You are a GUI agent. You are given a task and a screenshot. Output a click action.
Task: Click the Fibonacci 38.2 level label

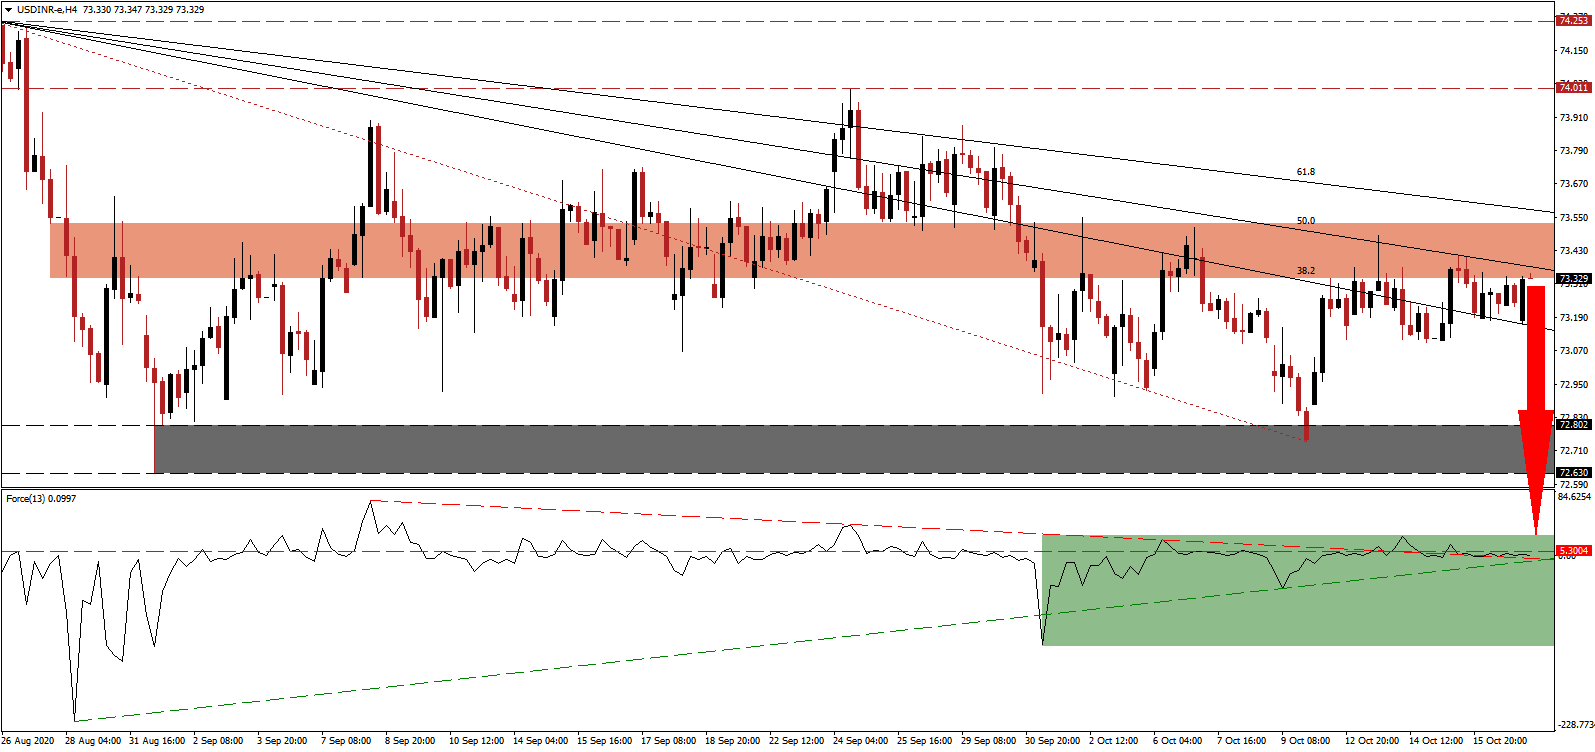(1305, 271)
